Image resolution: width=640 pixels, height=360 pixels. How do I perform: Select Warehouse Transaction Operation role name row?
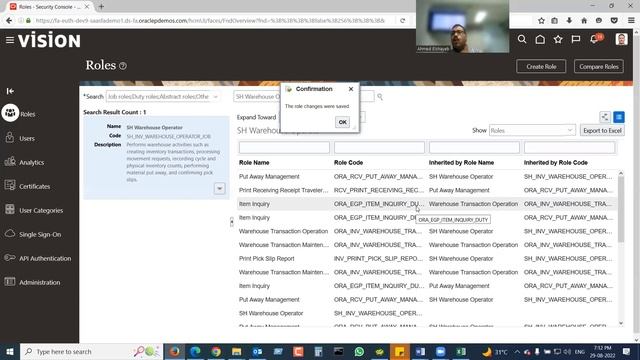click(x=426, y=231)
